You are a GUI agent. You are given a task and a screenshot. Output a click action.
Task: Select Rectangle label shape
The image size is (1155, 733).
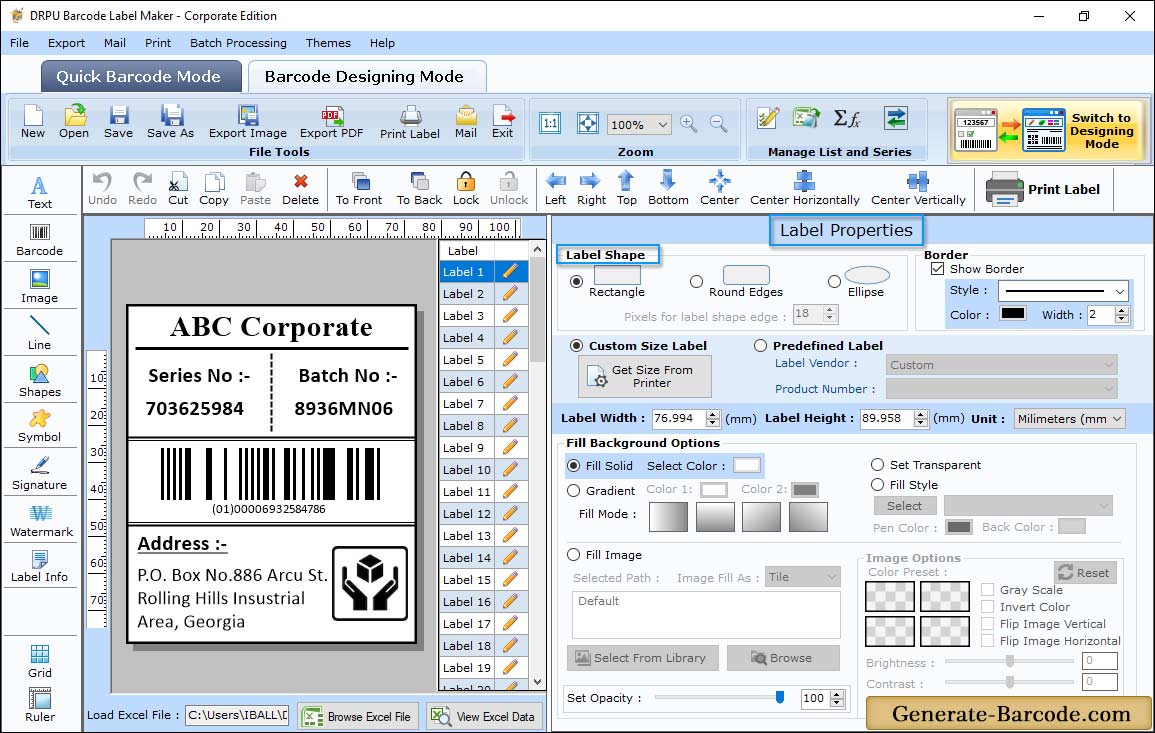point(577,281)
